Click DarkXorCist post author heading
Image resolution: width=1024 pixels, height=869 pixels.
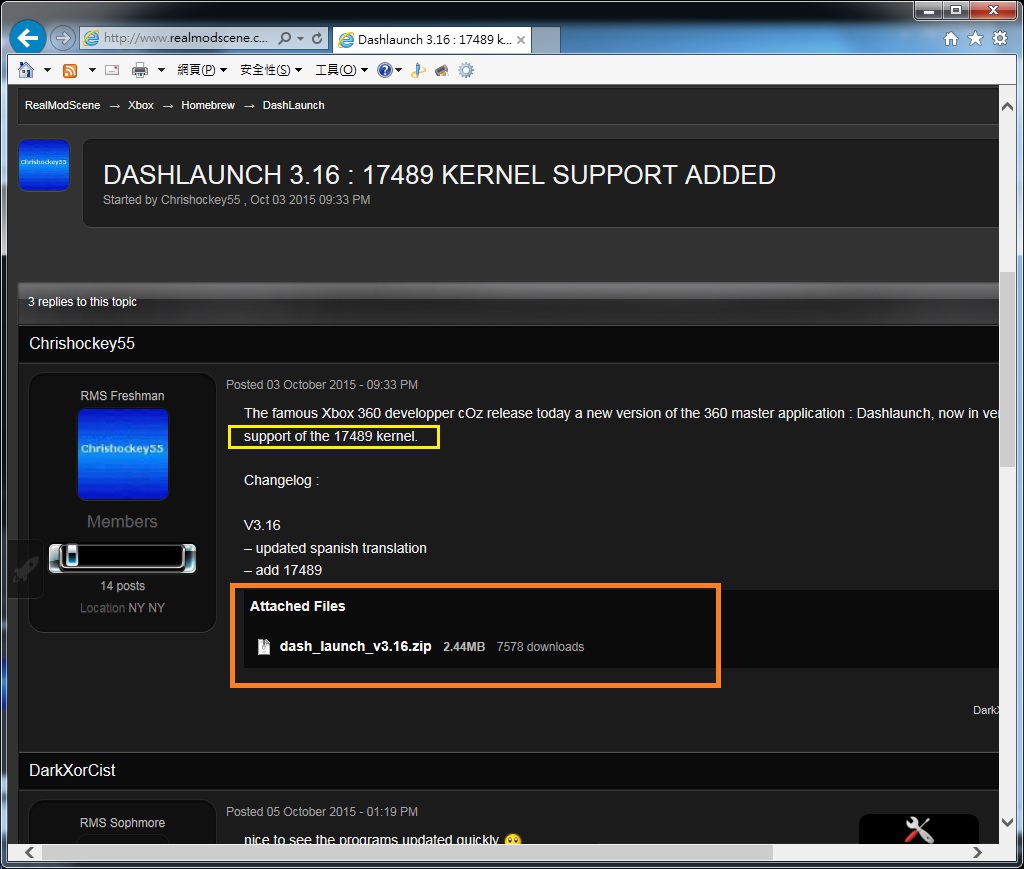click(x=72, y=770)
